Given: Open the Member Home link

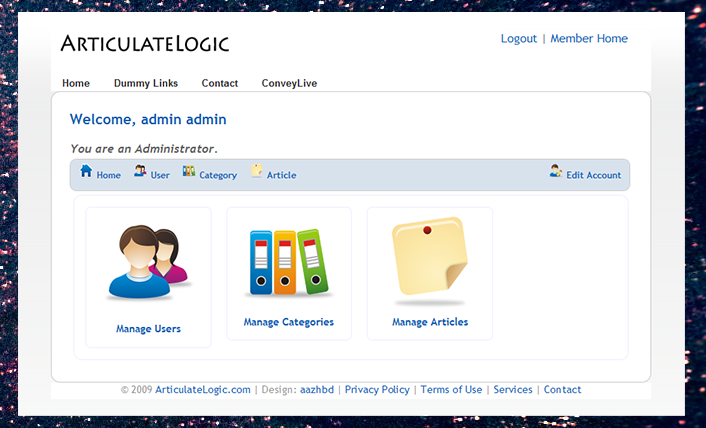Looking at the screenshot, I should click(589, 39).
